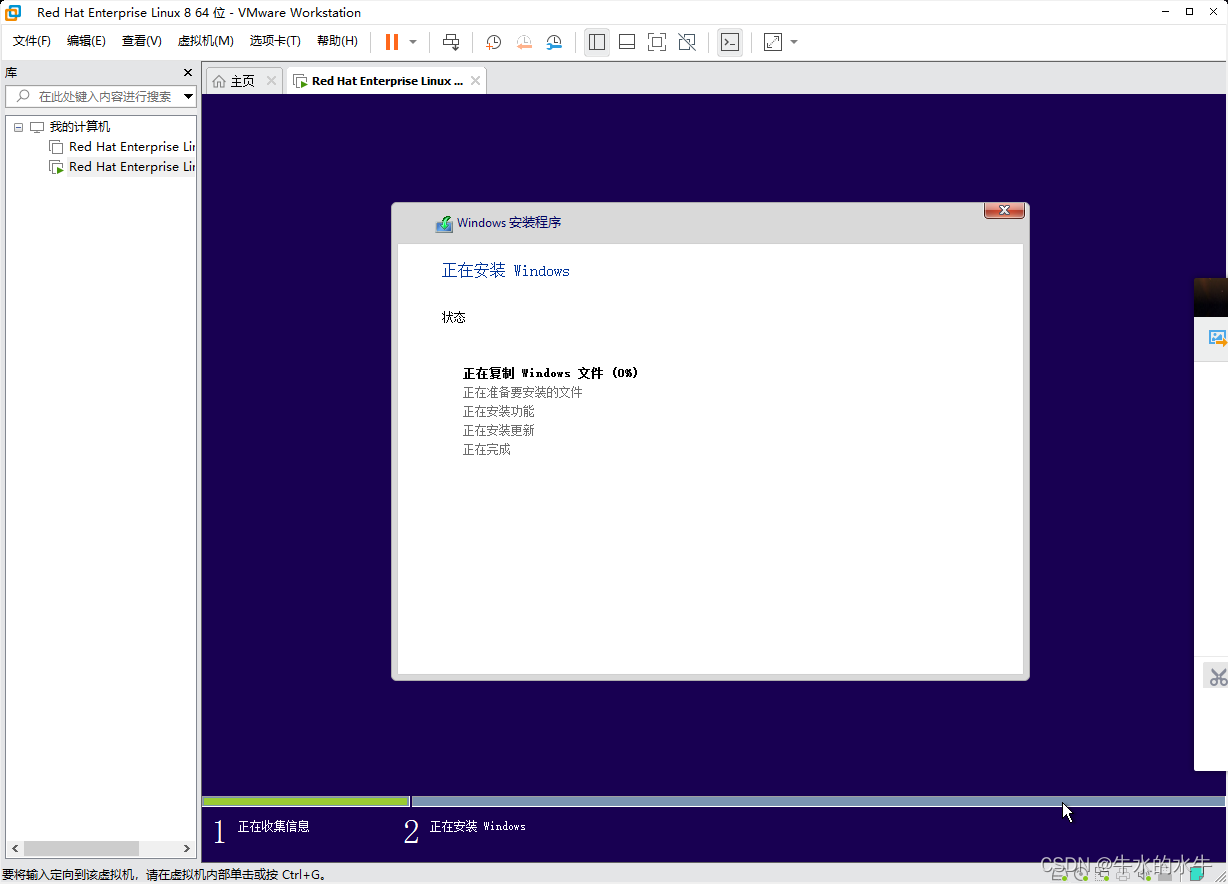This screenshot has width=1228, height=884.
Task: Open the power options dropdown beside pause
Action: pyautogui.click(x=413, y=42)
